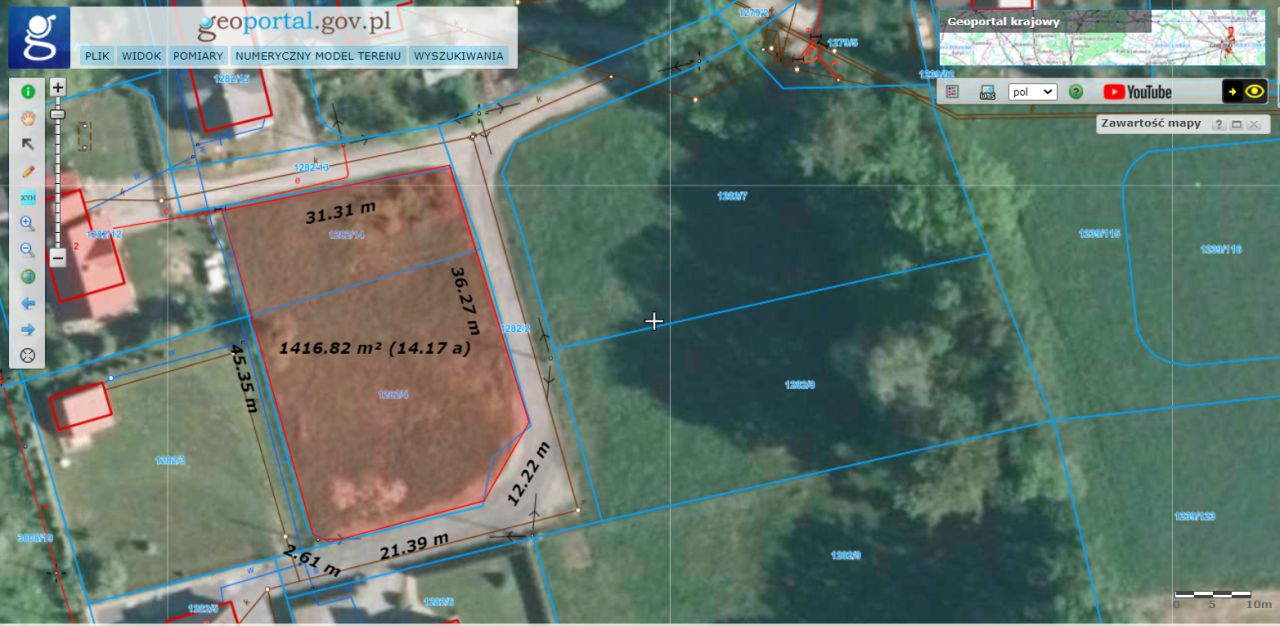Select the zoom out magnifier tool
Screen dimensions: 1280x626
28,250
